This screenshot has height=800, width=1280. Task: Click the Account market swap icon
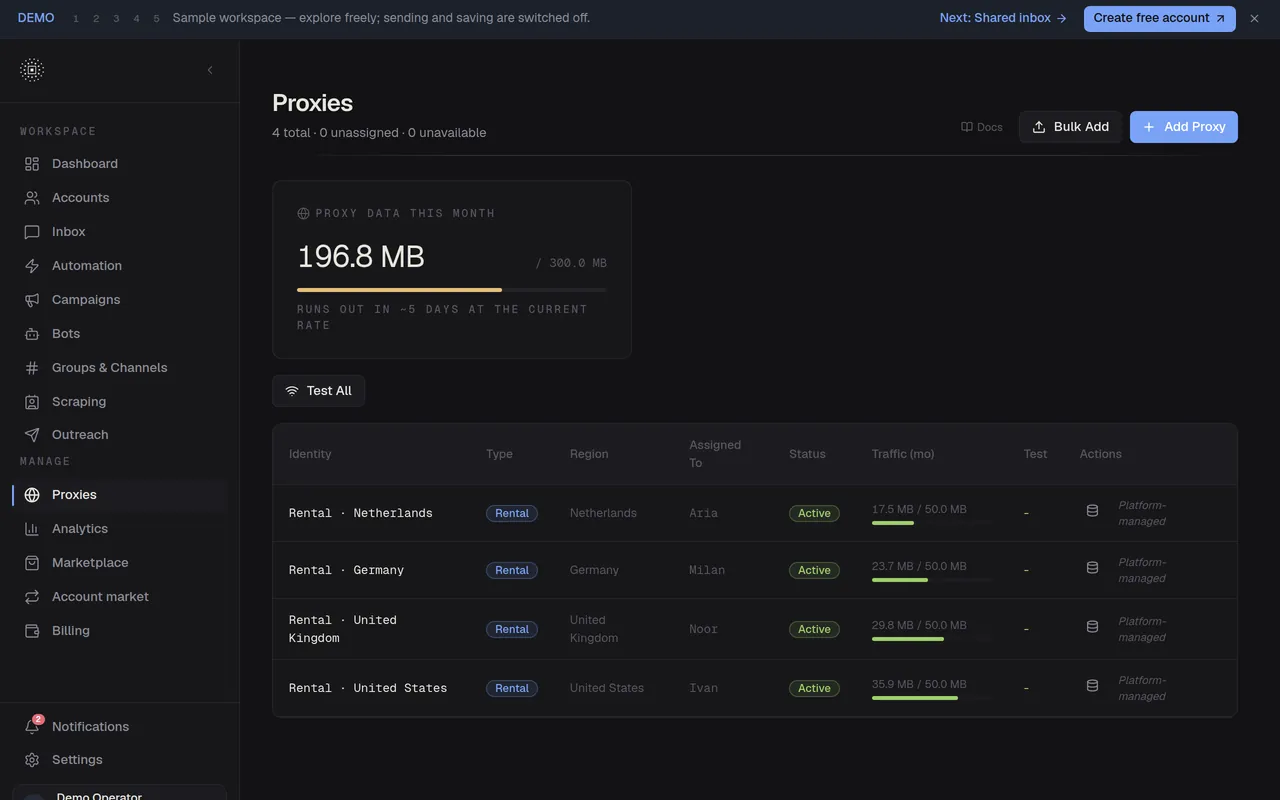(x=32, y=597)
